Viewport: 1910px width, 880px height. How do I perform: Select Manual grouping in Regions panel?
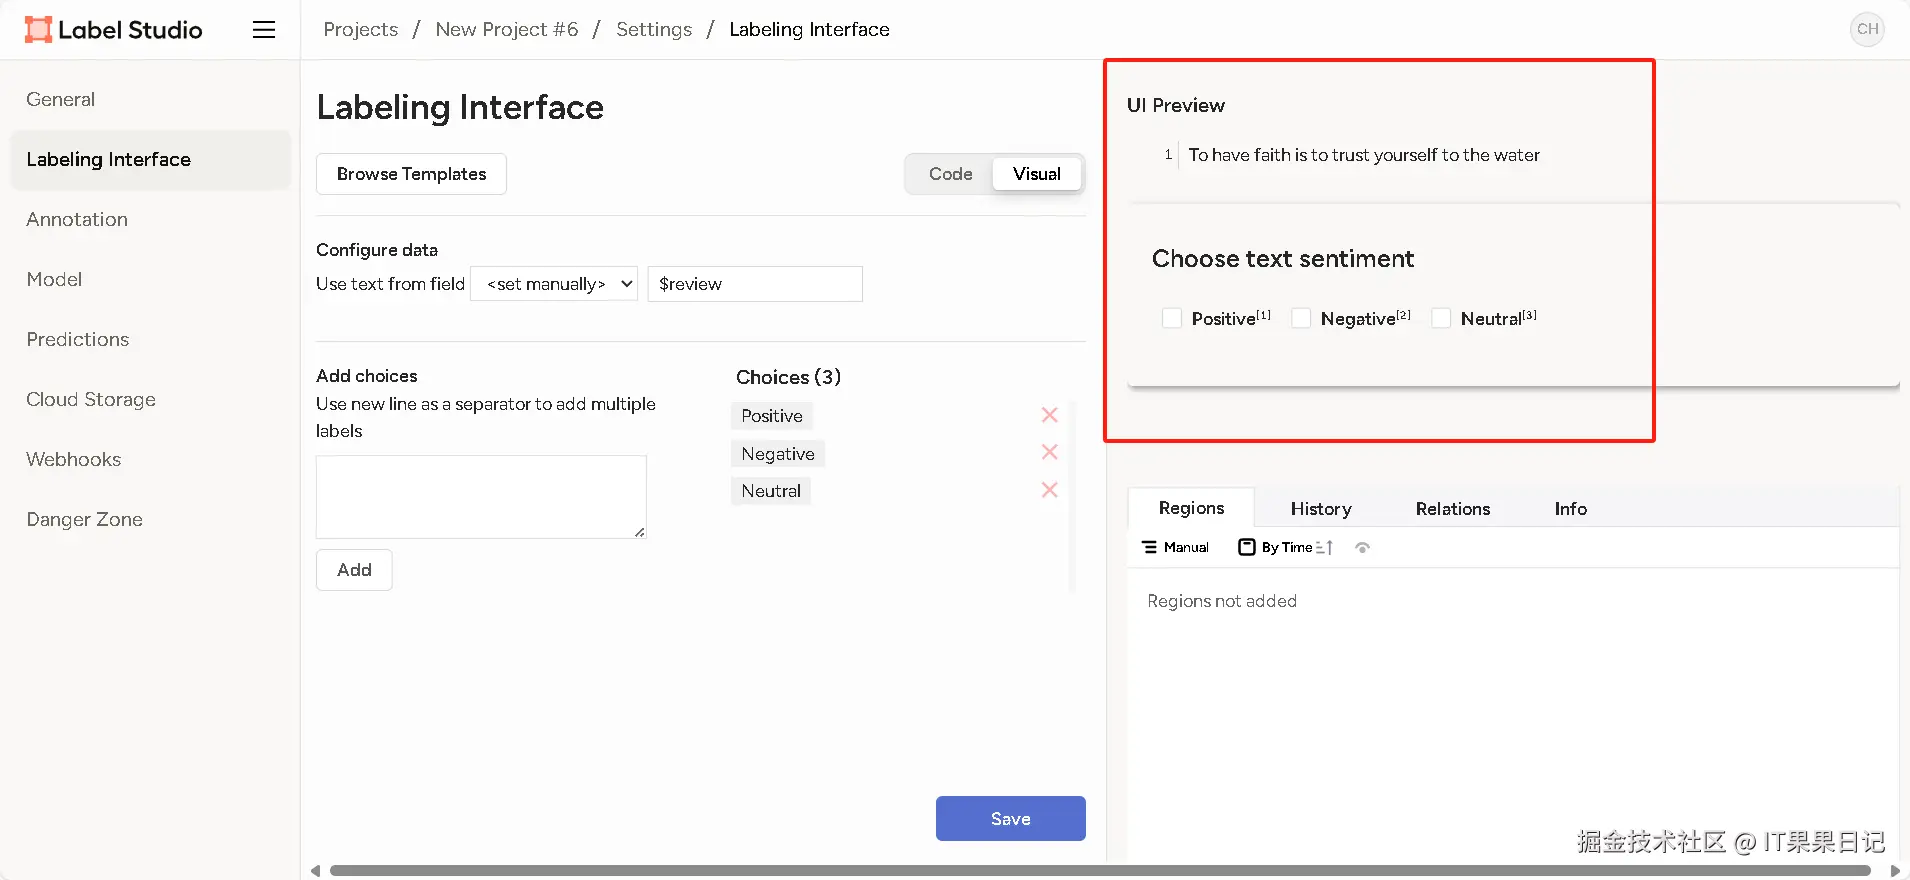point(1175,547)
